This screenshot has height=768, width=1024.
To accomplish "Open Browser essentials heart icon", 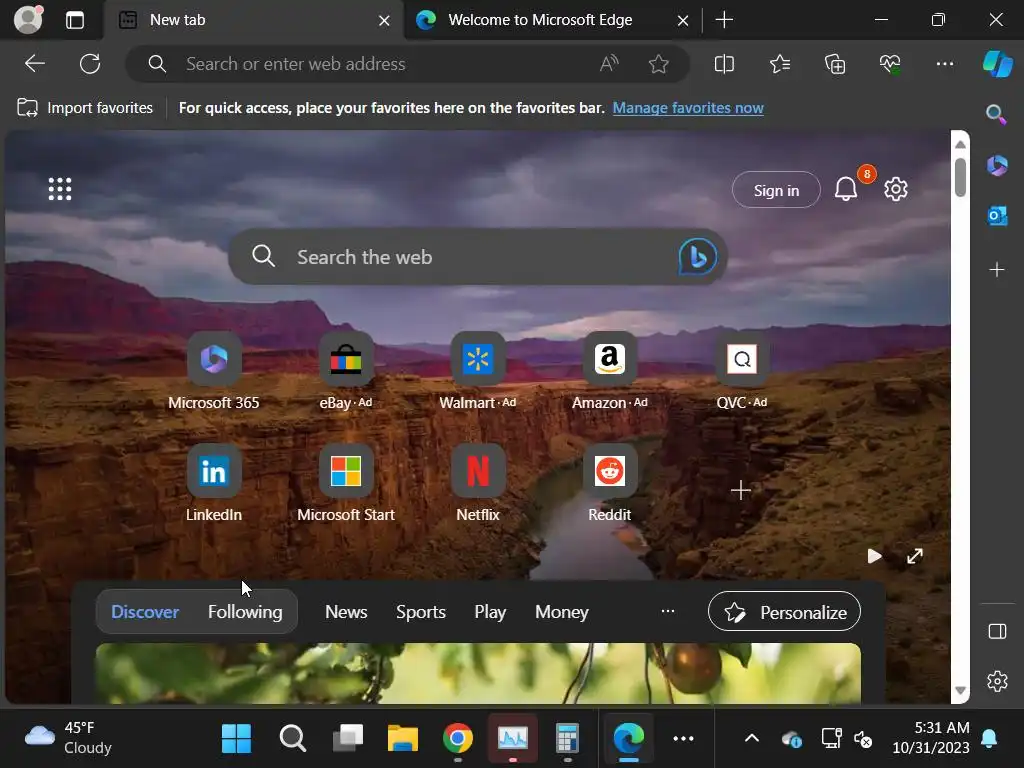I will tap(889, 64).
